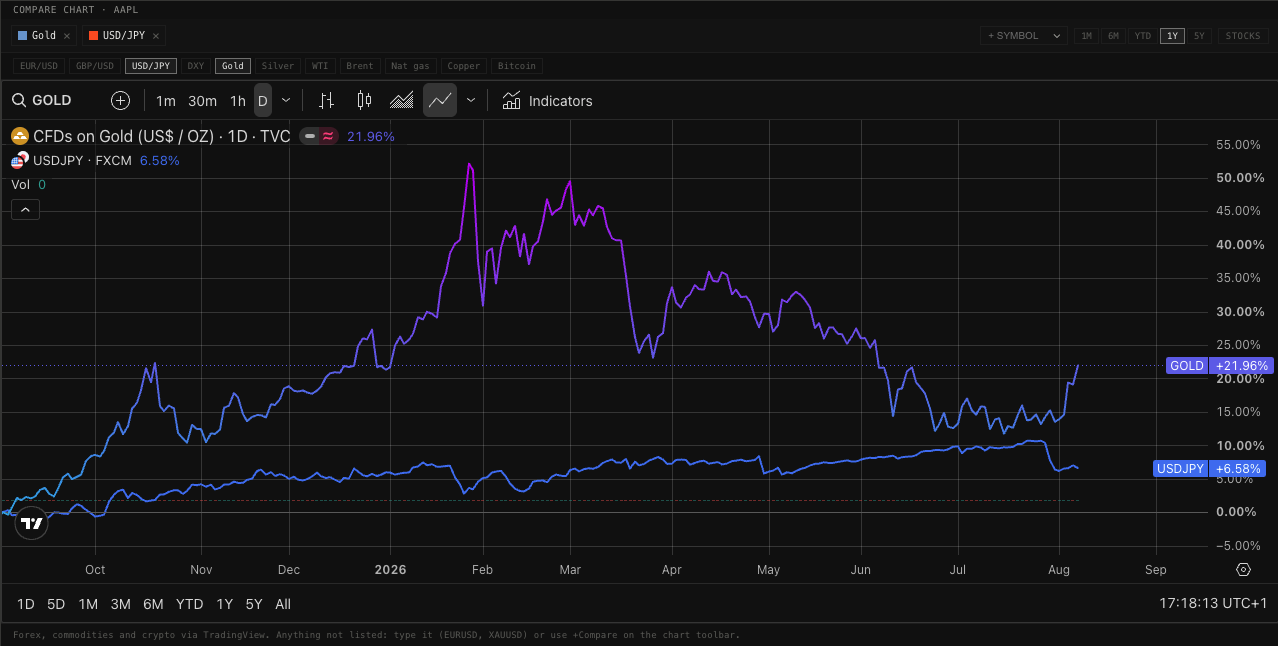
Task: Select the YTD range at top right
Action: 1142,36
